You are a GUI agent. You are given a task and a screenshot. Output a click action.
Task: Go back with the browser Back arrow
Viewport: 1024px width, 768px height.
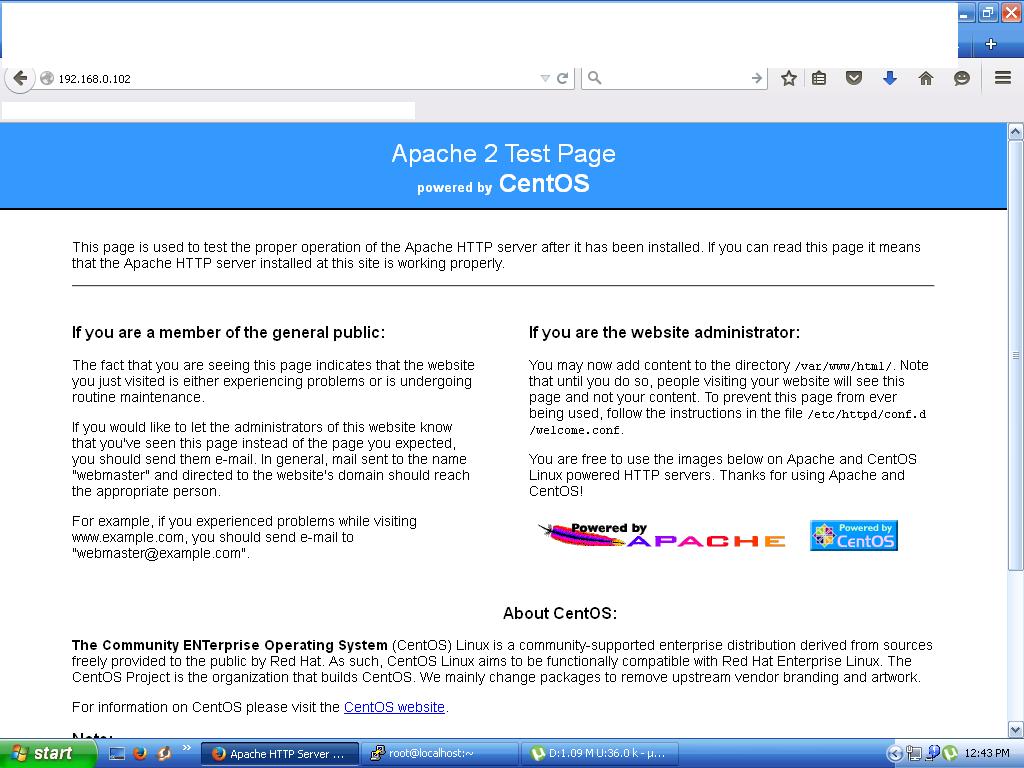pos(20,78)
